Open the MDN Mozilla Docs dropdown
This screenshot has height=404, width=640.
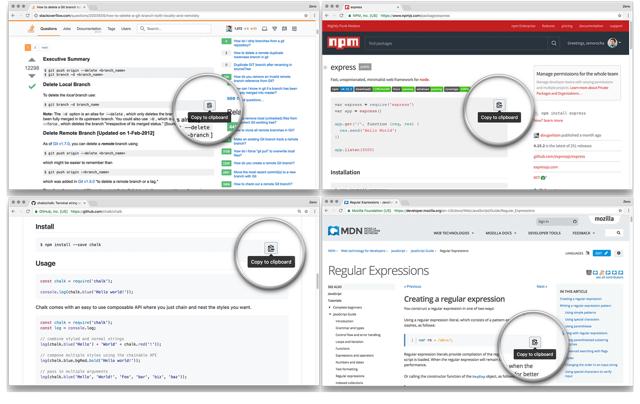501,233
